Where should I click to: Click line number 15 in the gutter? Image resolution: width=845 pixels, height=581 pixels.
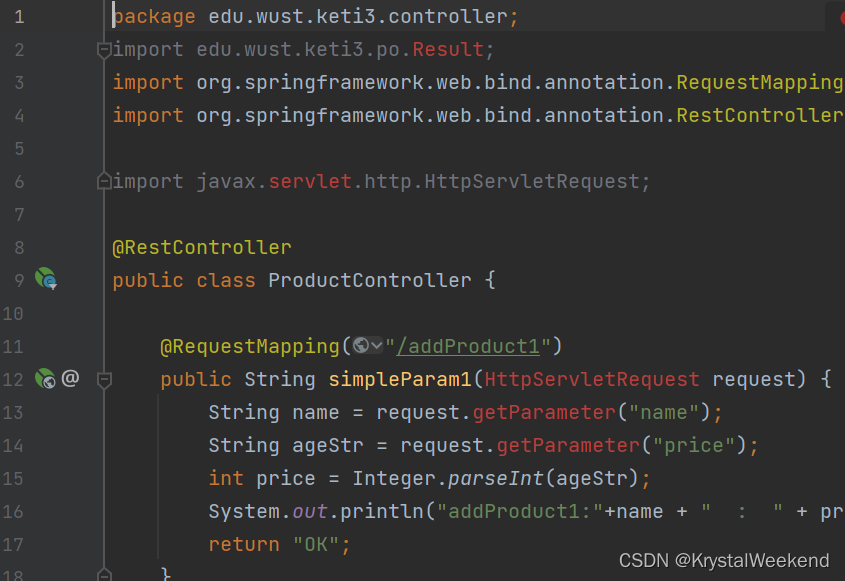click(13, 479)
